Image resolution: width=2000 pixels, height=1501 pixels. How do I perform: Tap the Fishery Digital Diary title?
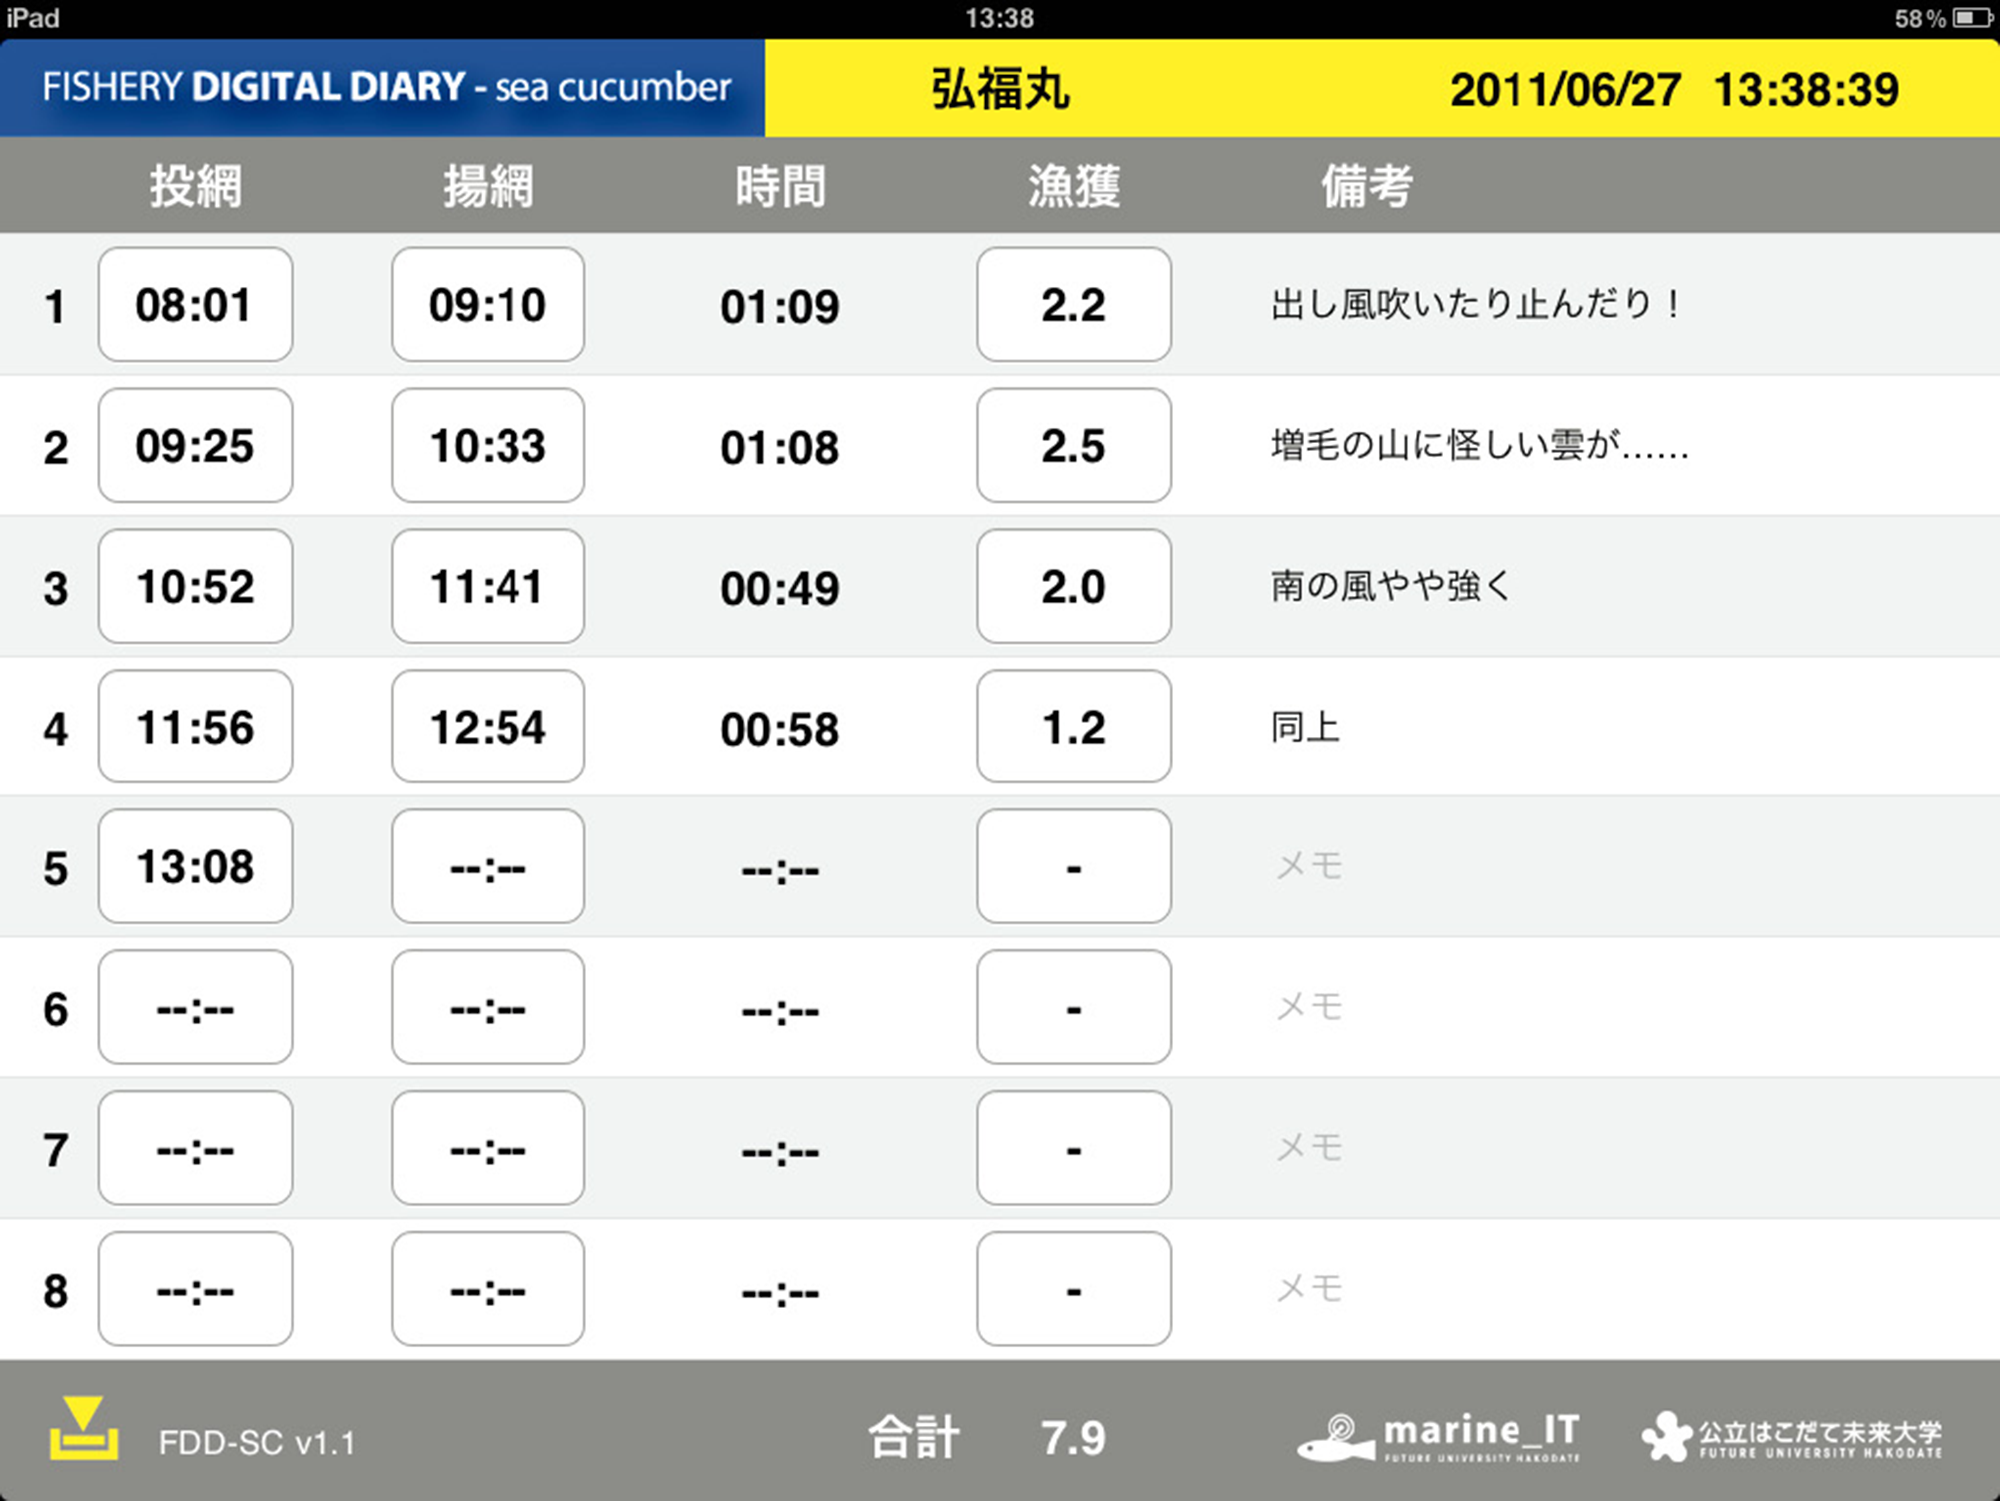[x=386, y=87]
